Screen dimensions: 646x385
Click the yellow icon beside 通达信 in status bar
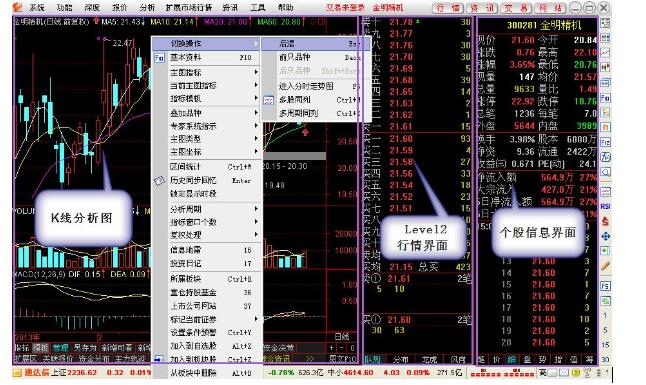pos(17,373)
